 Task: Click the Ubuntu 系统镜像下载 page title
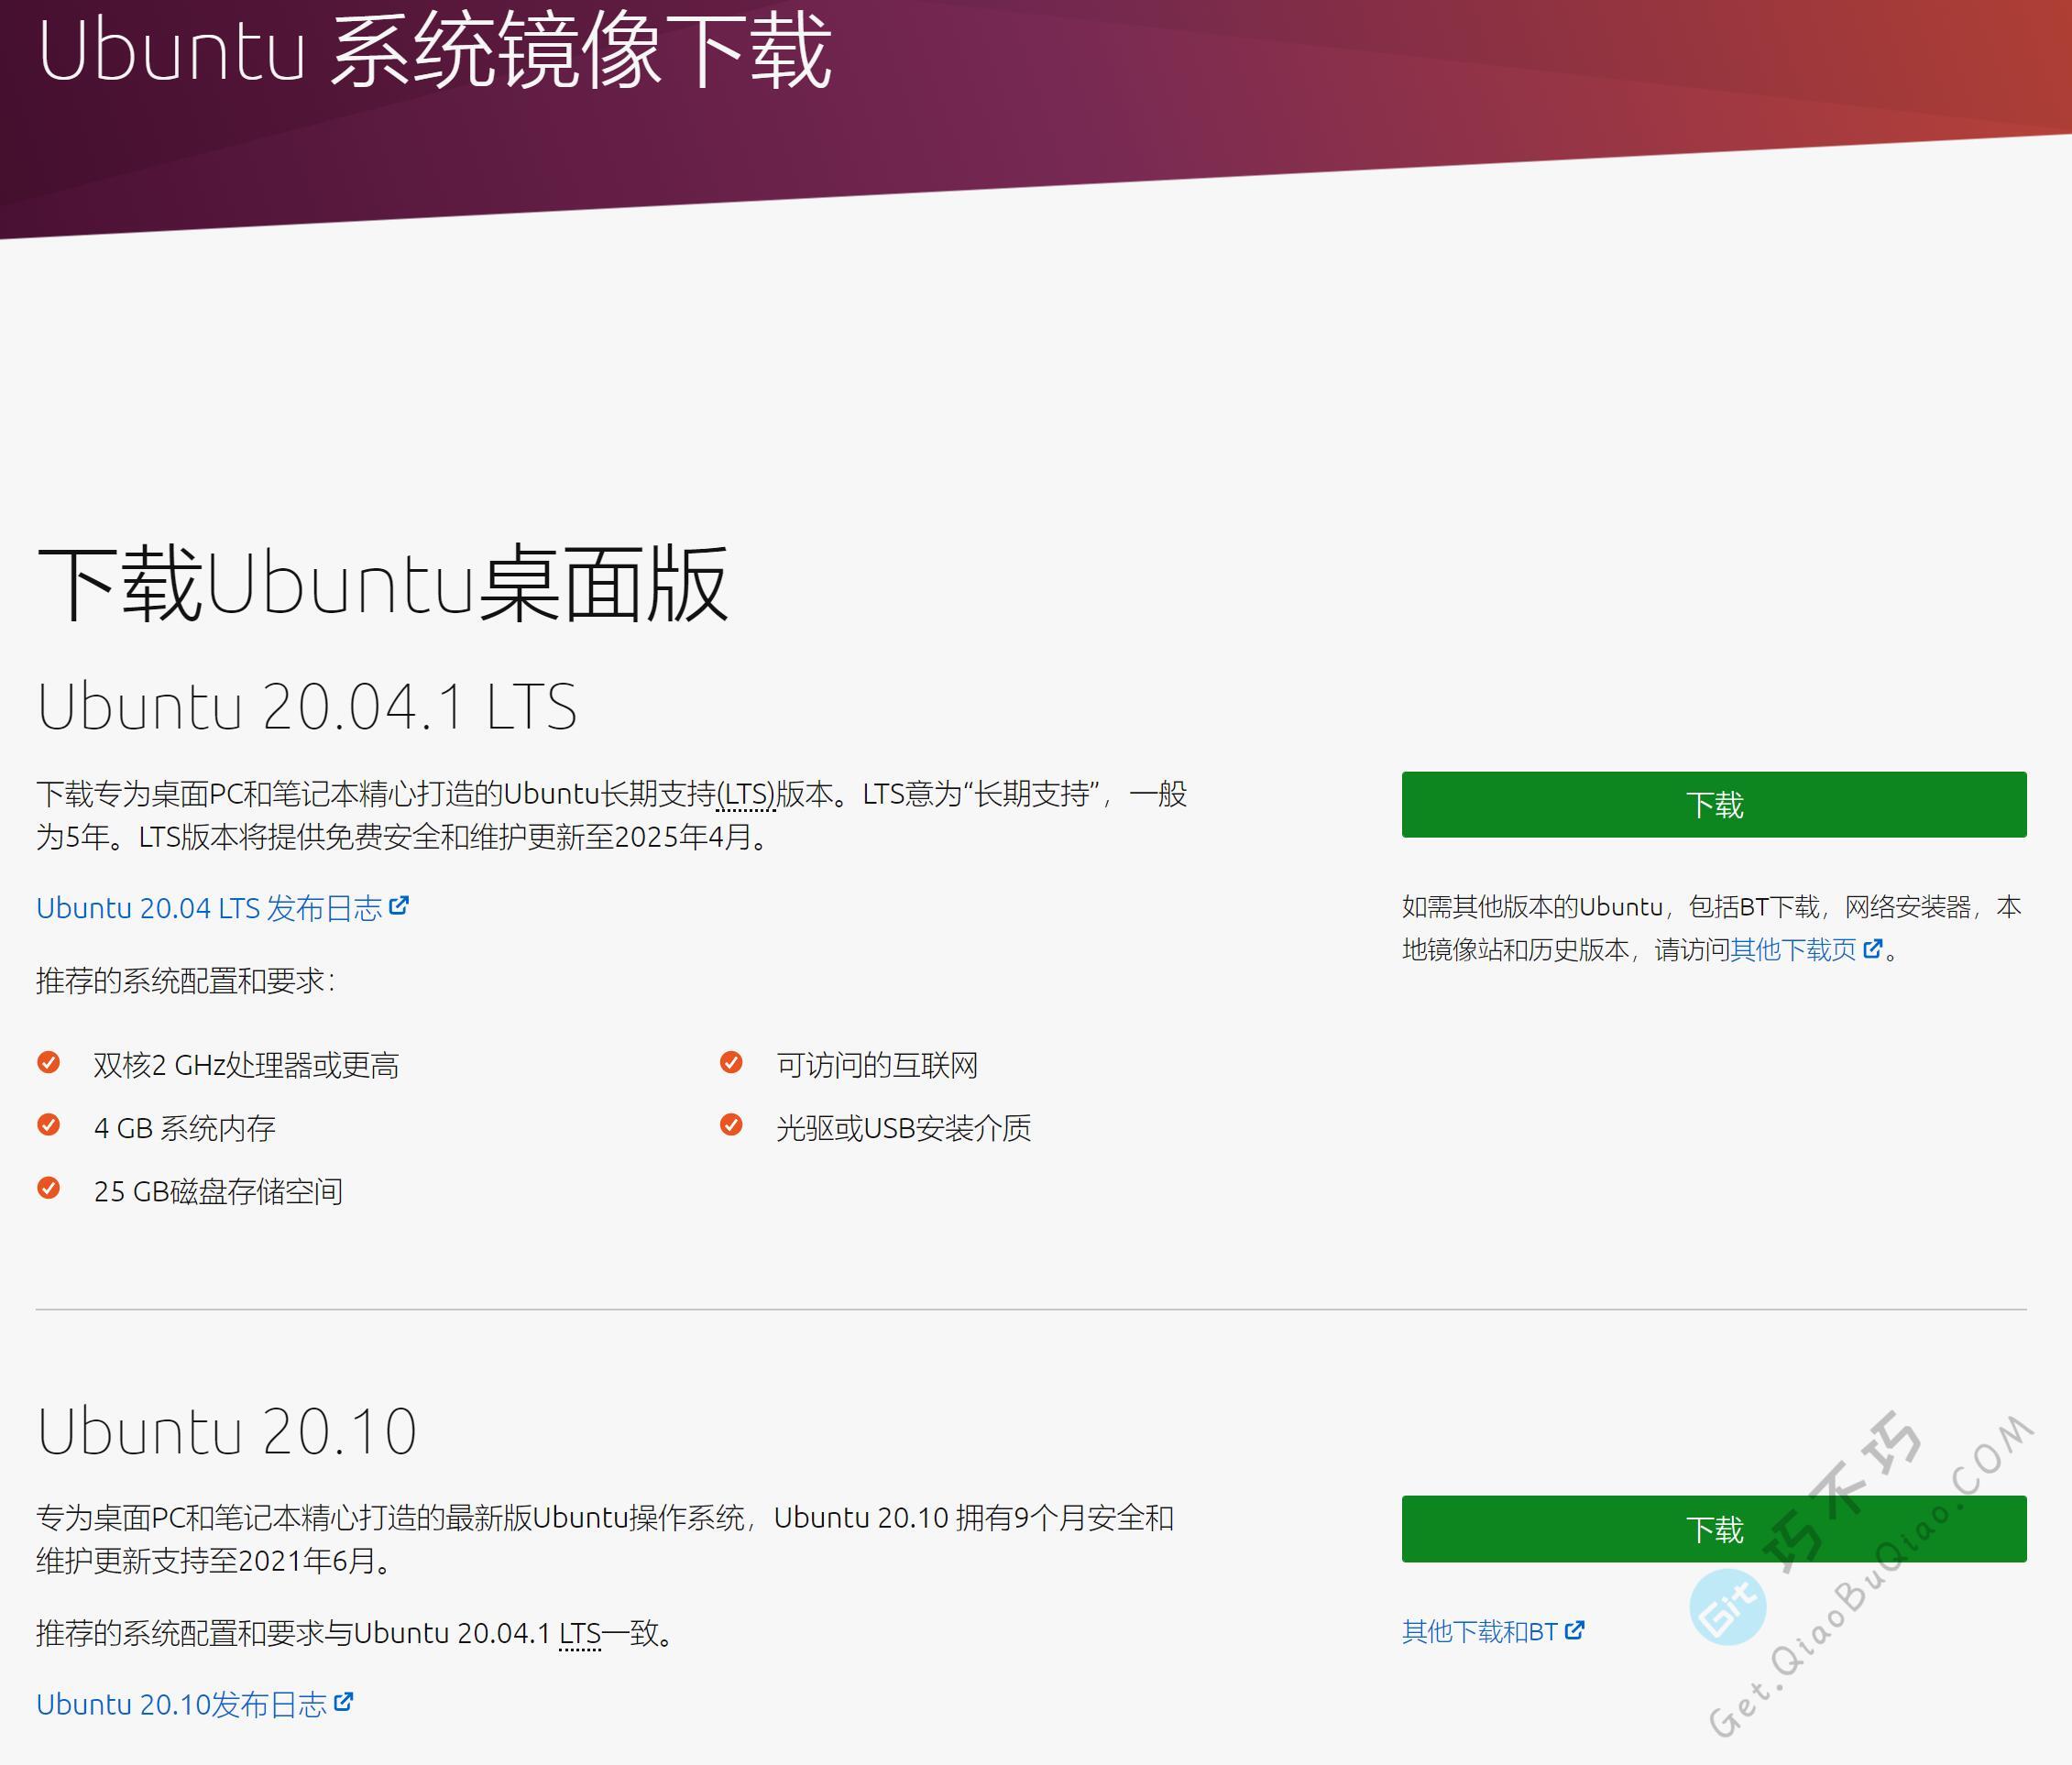click(x=434, y=50)
